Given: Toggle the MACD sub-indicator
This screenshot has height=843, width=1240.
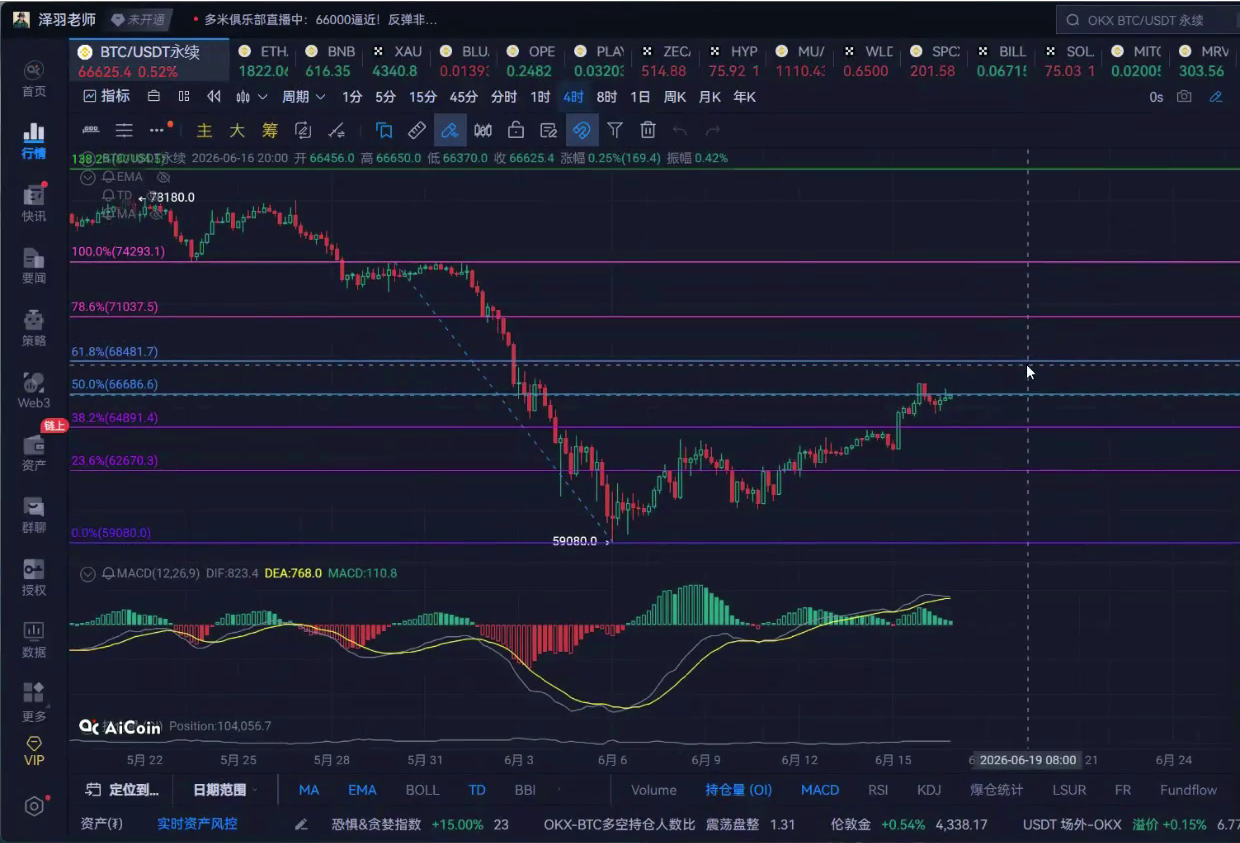Looking at the screenshot, I should click(x=820, y=790).
